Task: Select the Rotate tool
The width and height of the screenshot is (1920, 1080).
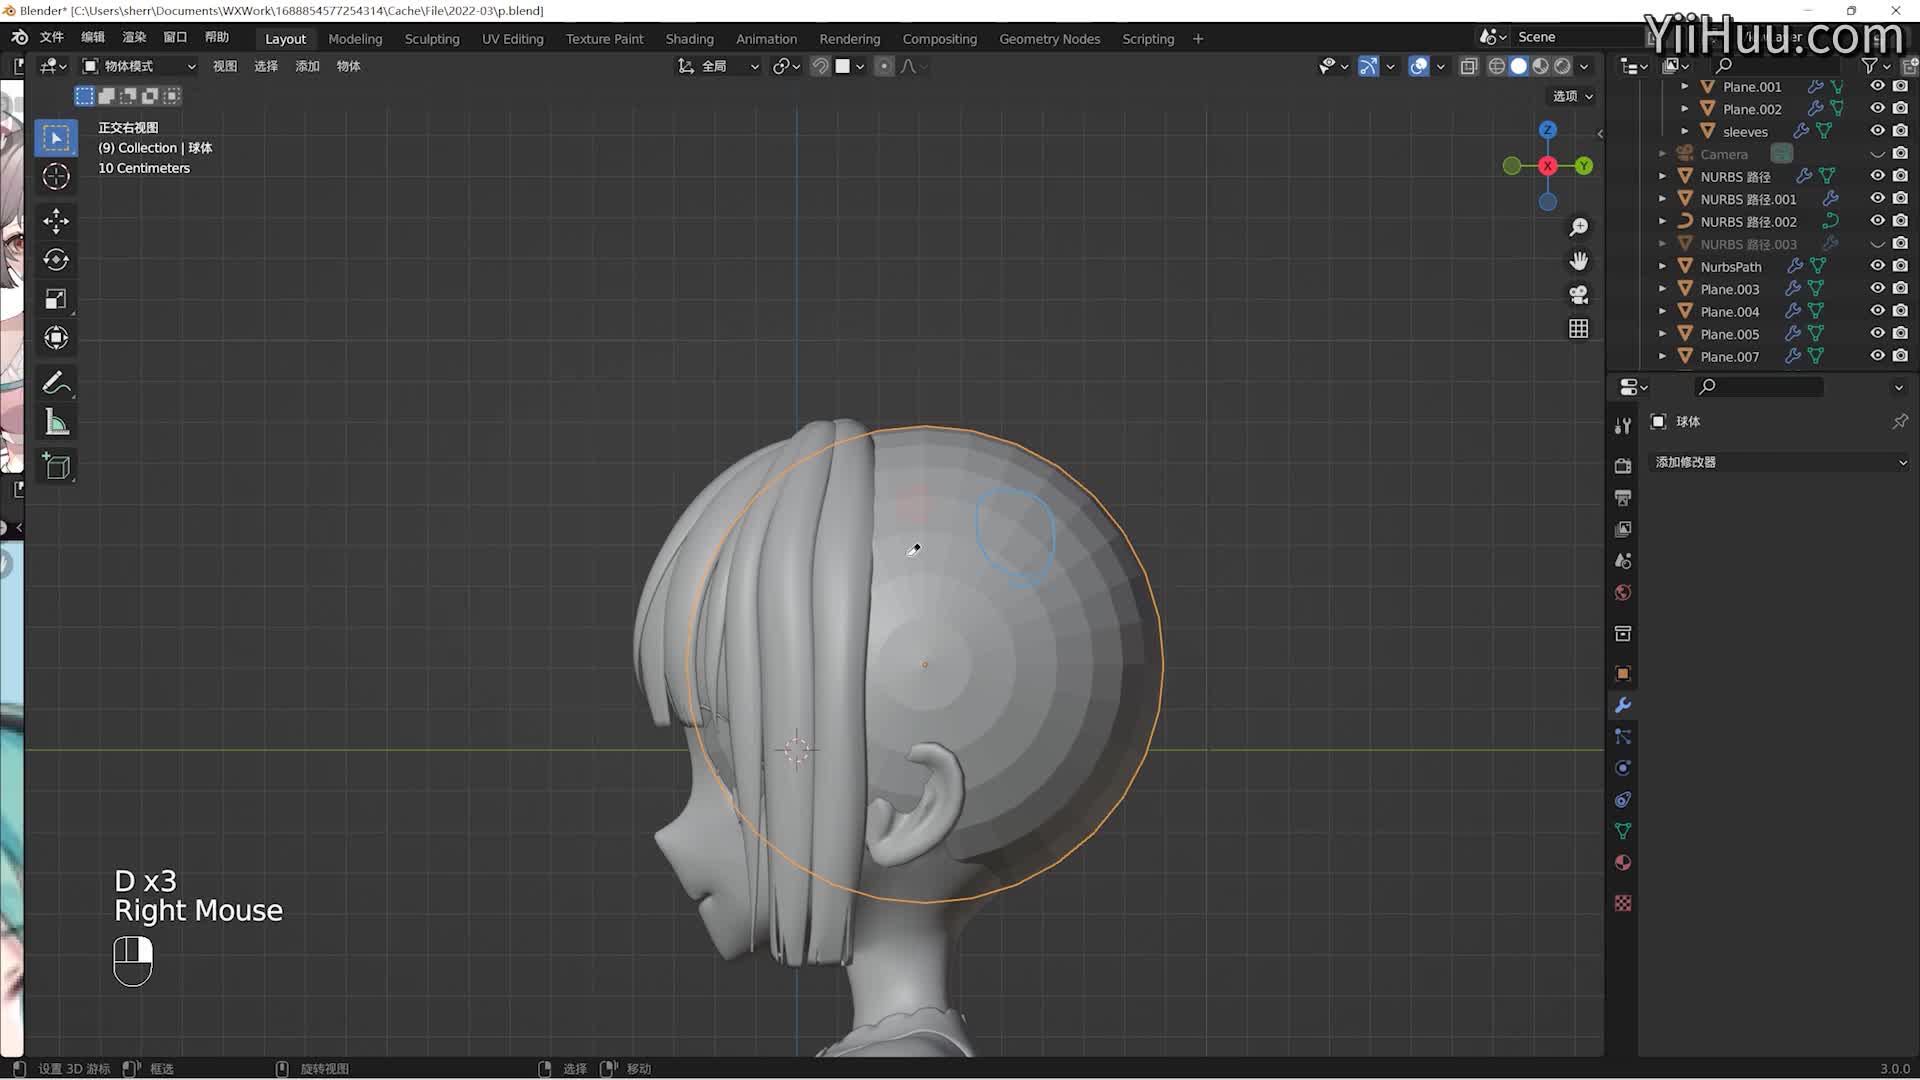Action: (56, 260)
